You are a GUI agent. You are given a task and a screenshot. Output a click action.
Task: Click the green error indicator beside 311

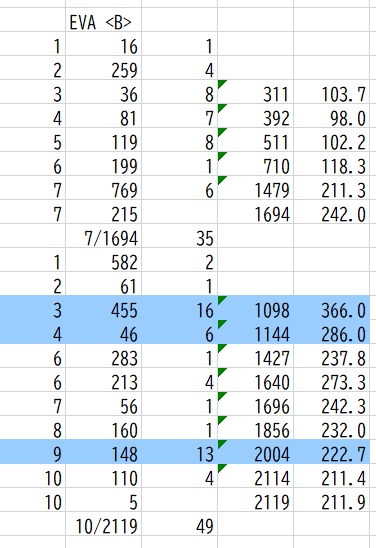click(221, 84)
